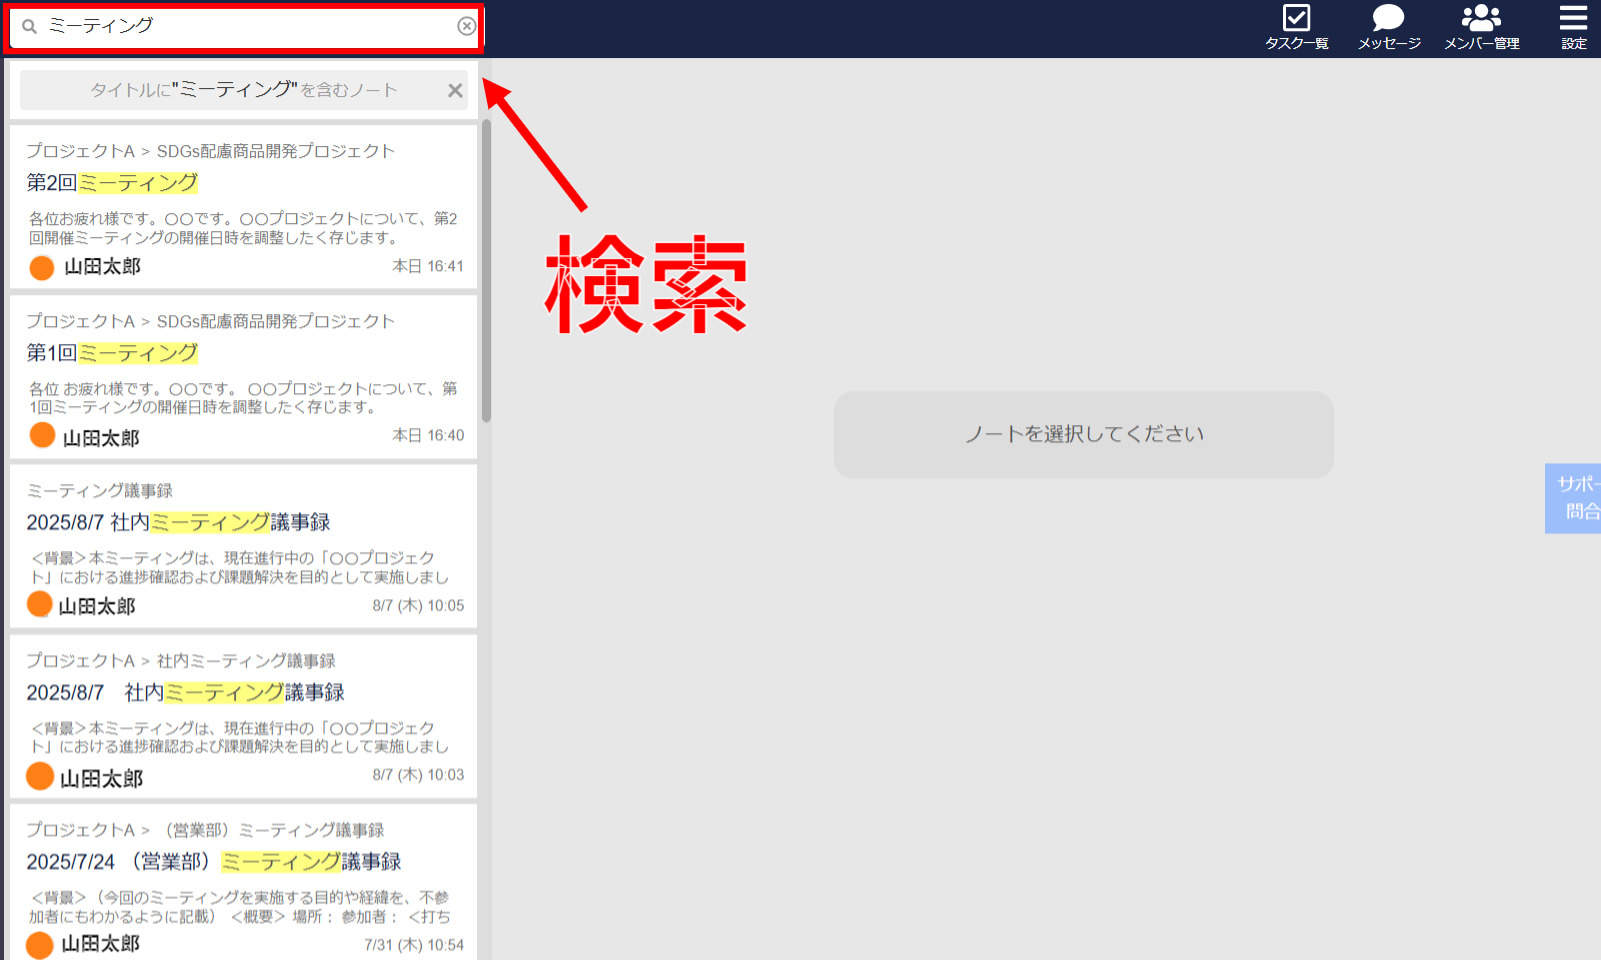
Task: Click avatar on the 7/31 note
Action: [40, 945]
